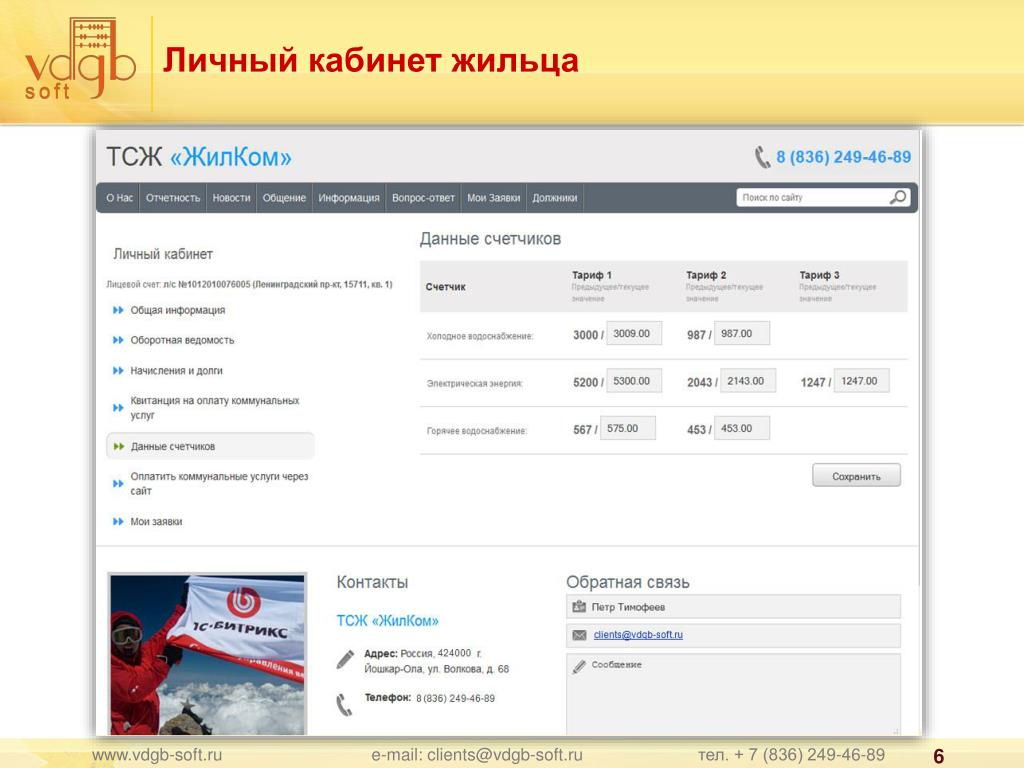Click the Сохранить button
Viewport: 1024px width, 768px height.
point(856,476)
